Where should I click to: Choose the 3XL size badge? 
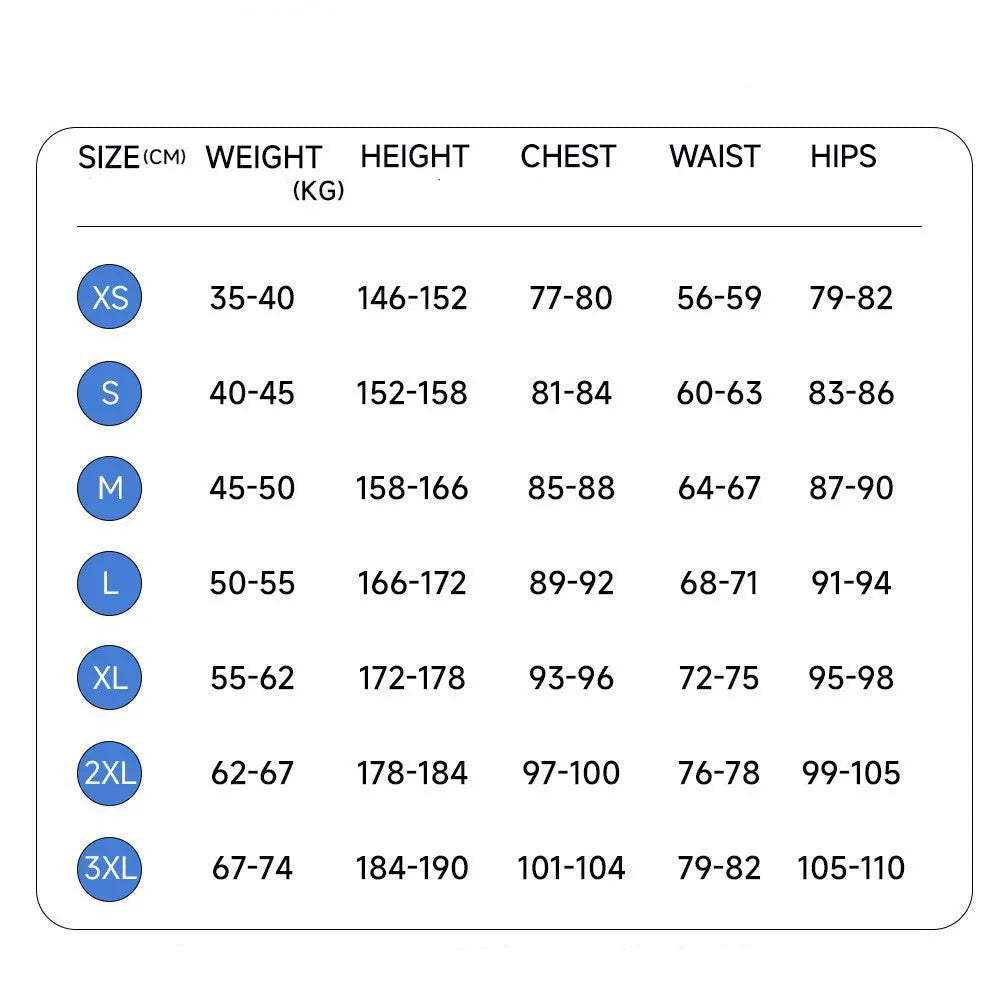point(110,868)
